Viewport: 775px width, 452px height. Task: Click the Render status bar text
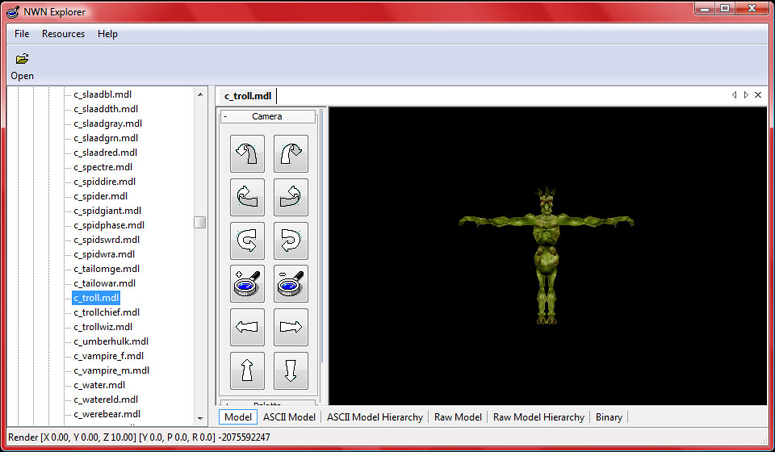(139, 437)
